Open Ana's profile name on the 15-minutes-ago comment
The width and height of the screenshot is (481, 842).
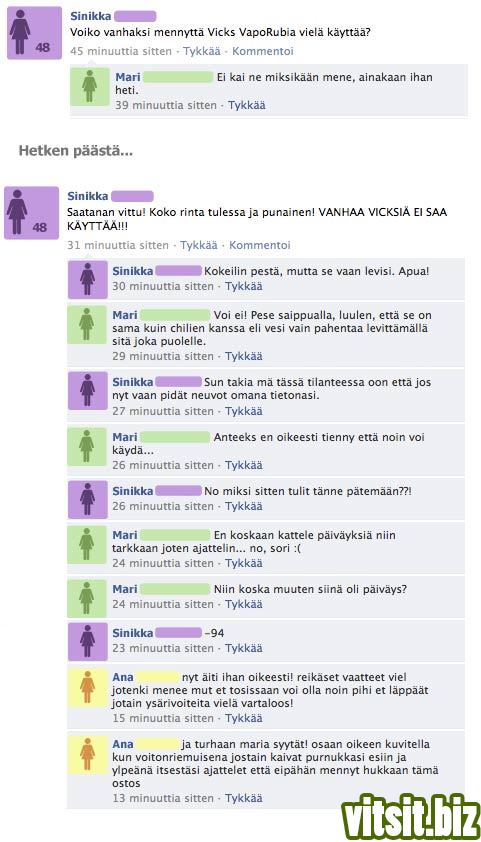pos(123,677)
